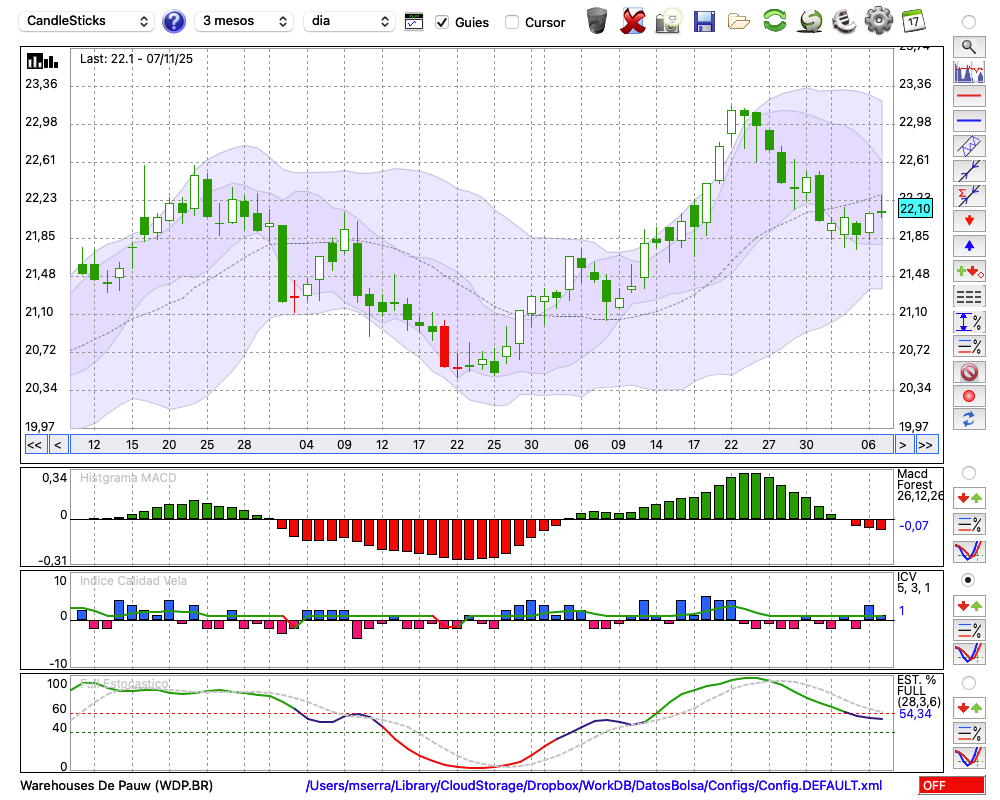Select the blue horizontal line tool
Image resolution: width=1000 pixels, height=800 pixels.
tap(968, 121)
